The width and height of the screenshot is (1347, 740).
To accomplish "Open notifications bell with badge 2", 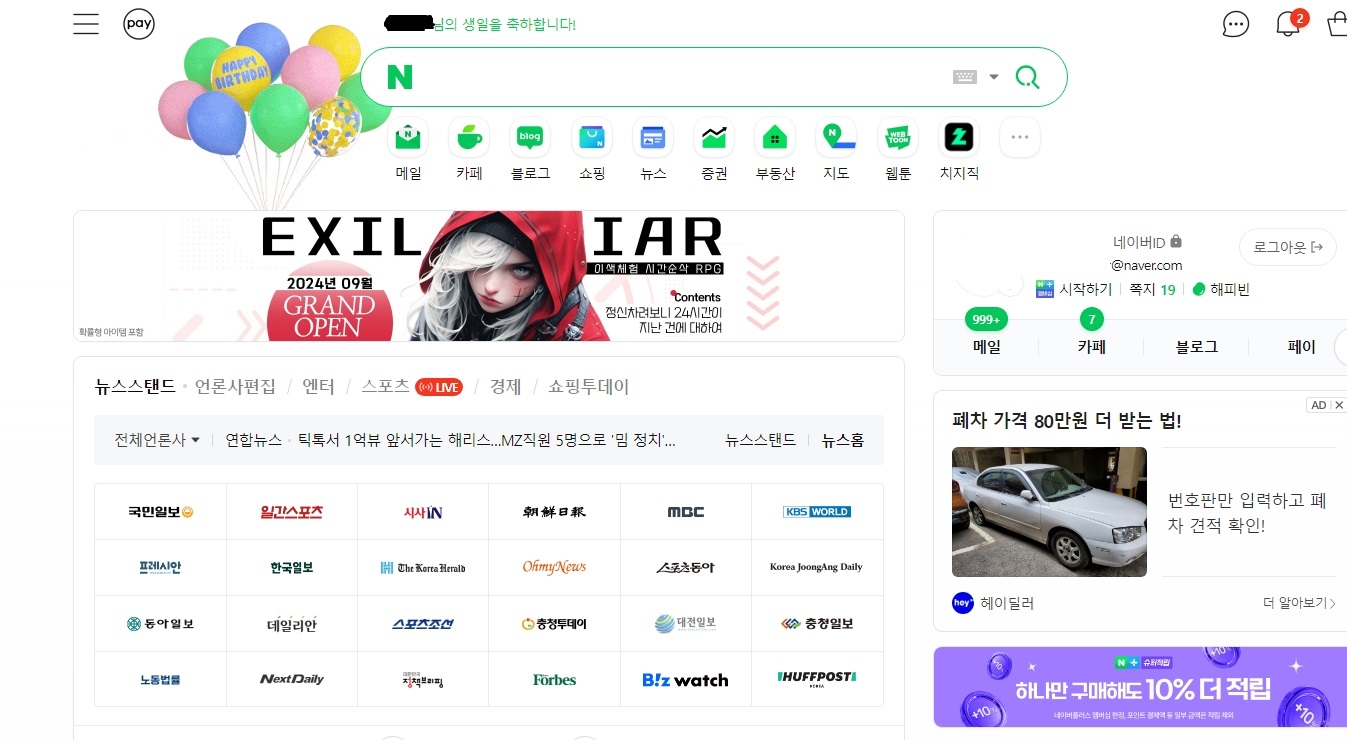I will (1290, 23).
